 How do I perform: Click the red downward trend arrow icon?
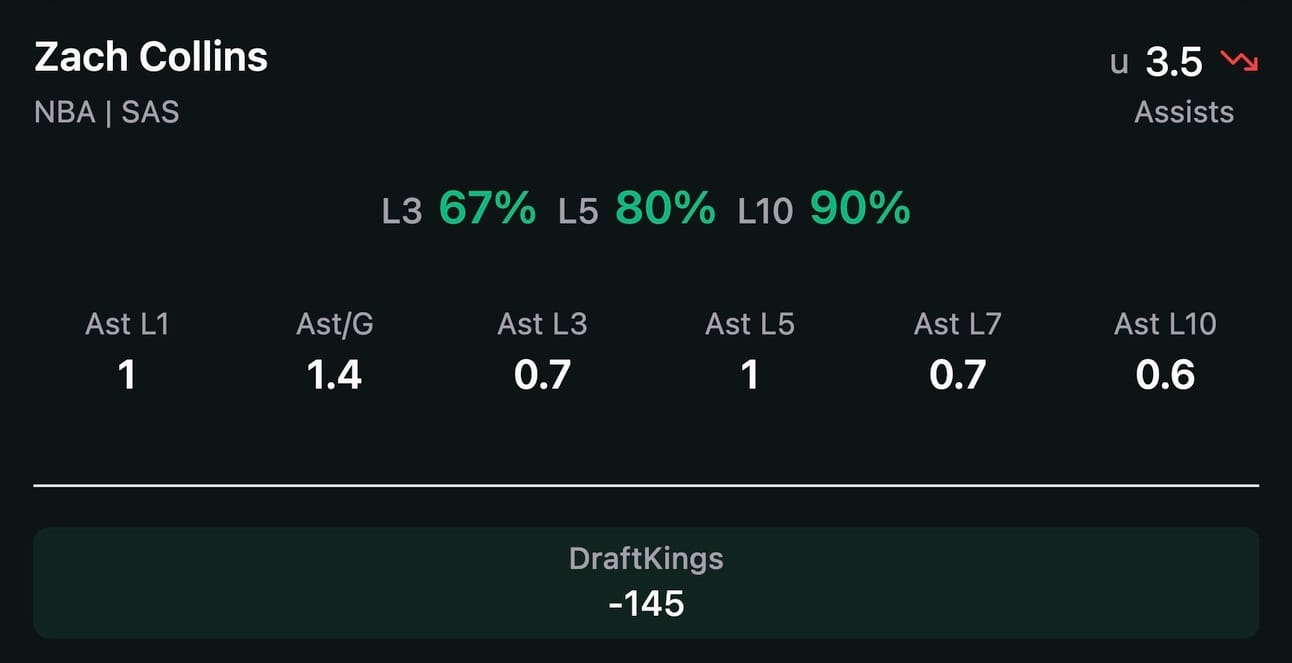click(1240, 62)
